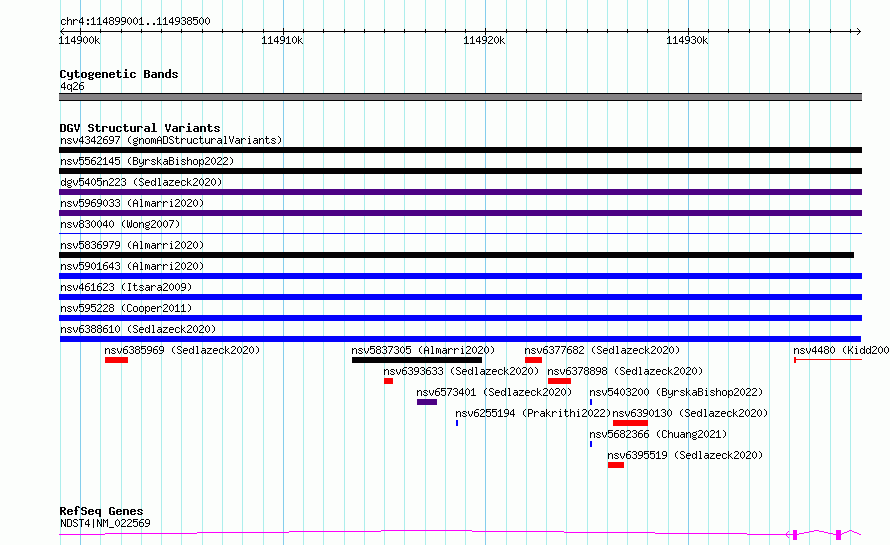
Task: Click the nsv6377682 Sedlazeck2020 label
Action: click(x=602, y=350)
